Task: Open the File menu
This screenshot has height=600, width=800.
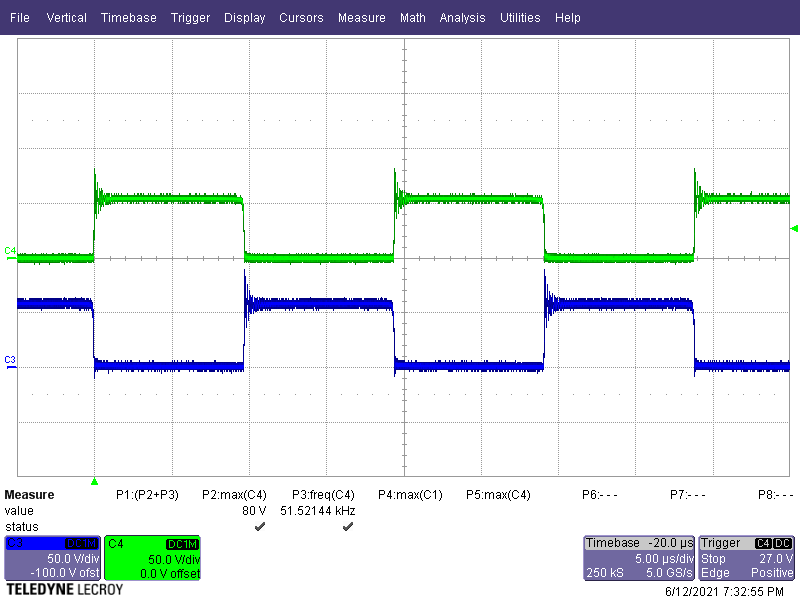Action: tap(19, 18)
